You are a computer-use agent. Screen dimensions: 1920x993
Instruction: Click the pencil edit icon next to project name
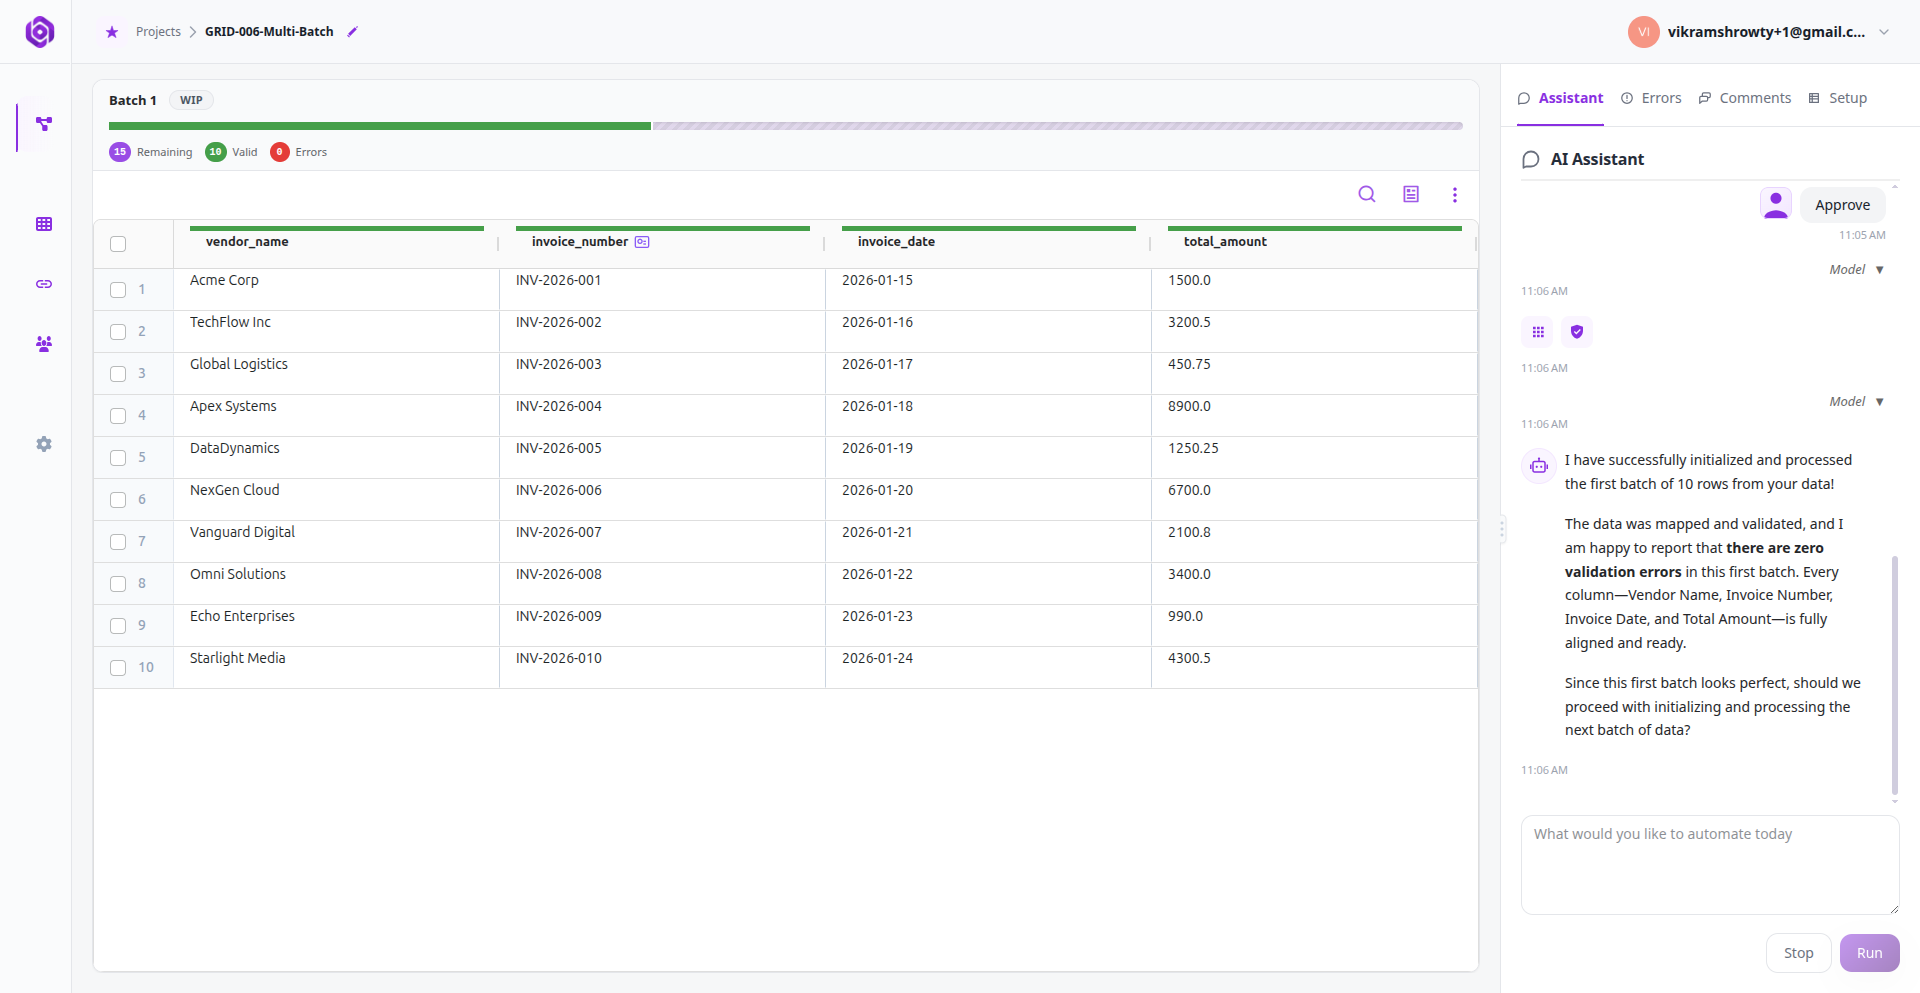[x=352, y=32]
